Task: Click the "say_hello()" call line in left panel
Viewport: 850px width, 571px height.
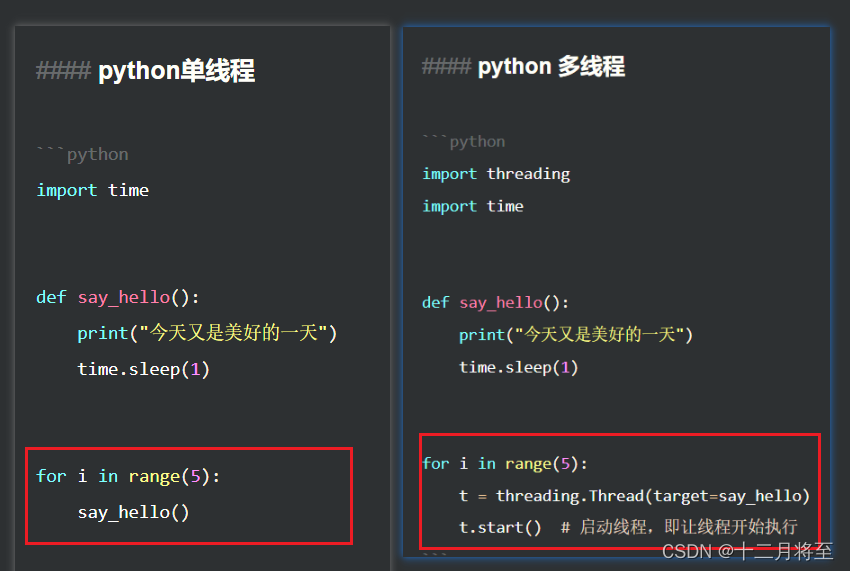Action: tap(133, 512)
